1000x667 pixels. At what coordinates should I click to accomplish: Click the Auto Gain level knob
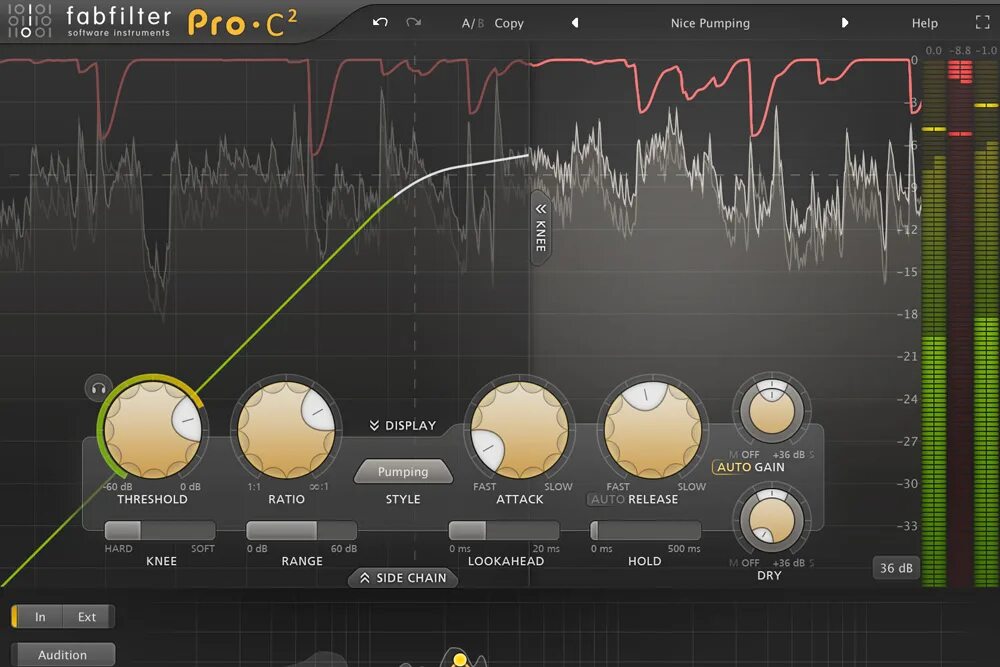pos(772,409)
